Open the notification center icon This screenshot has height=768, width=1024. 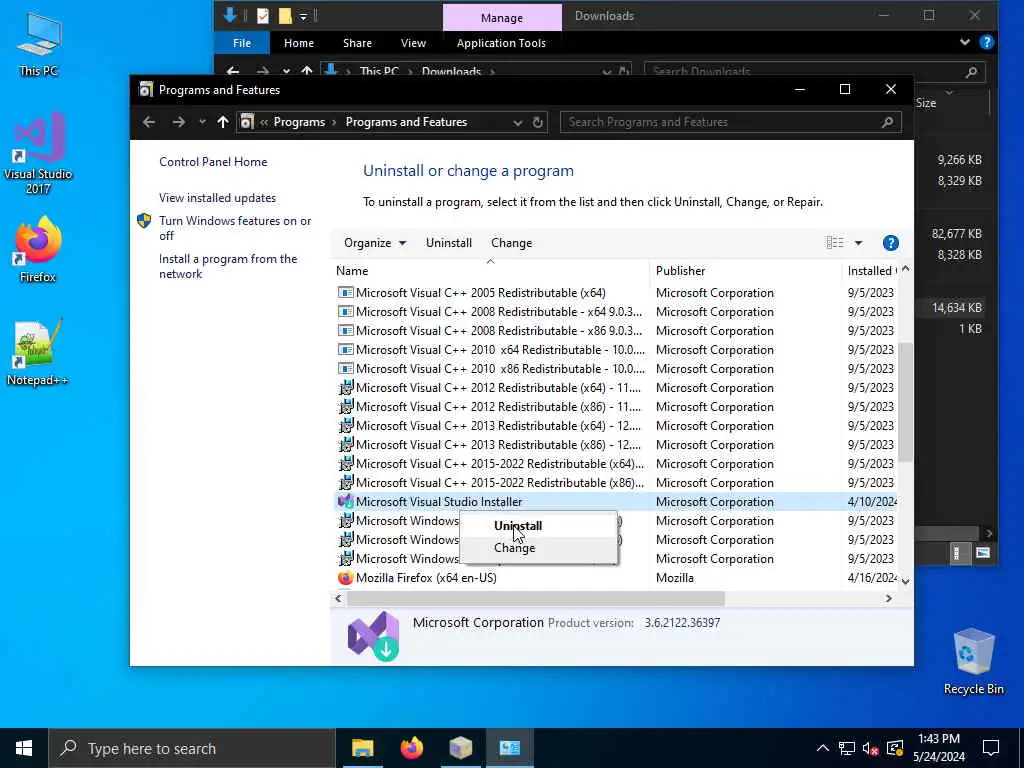991,748
